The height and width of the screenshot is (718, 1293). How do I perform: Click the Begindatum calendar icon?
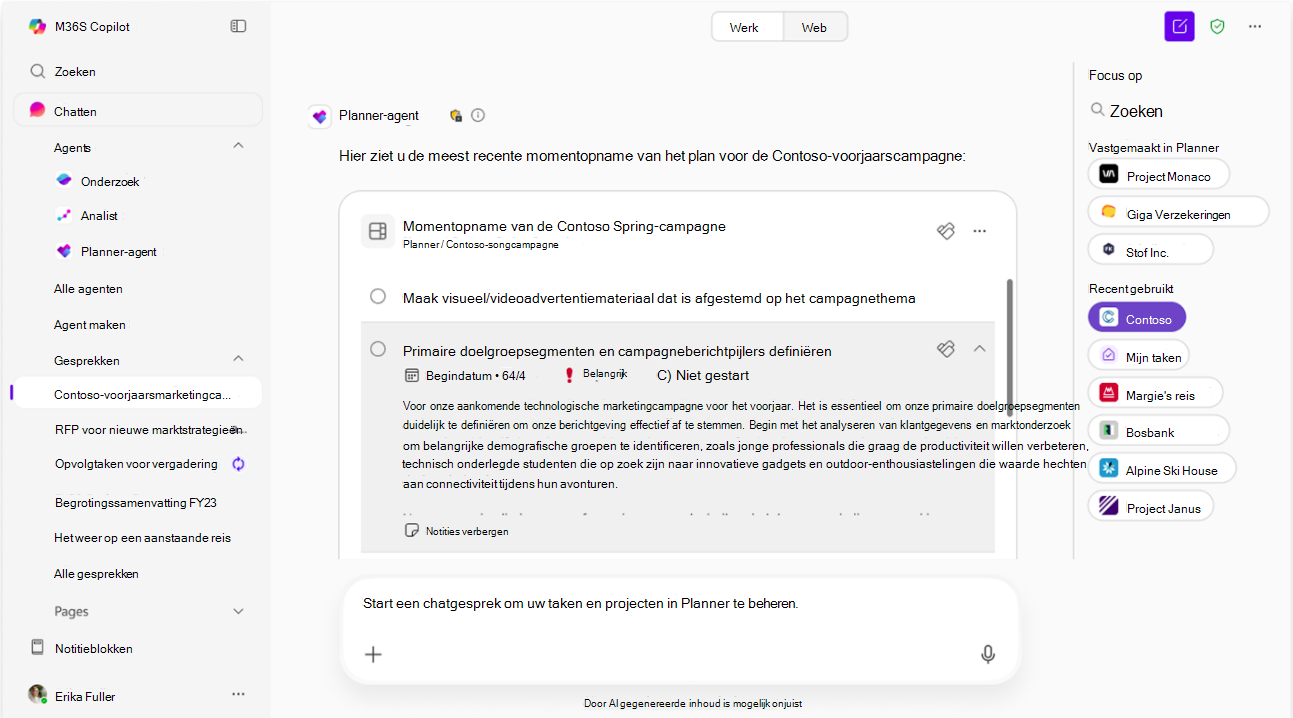click(410, 376)
